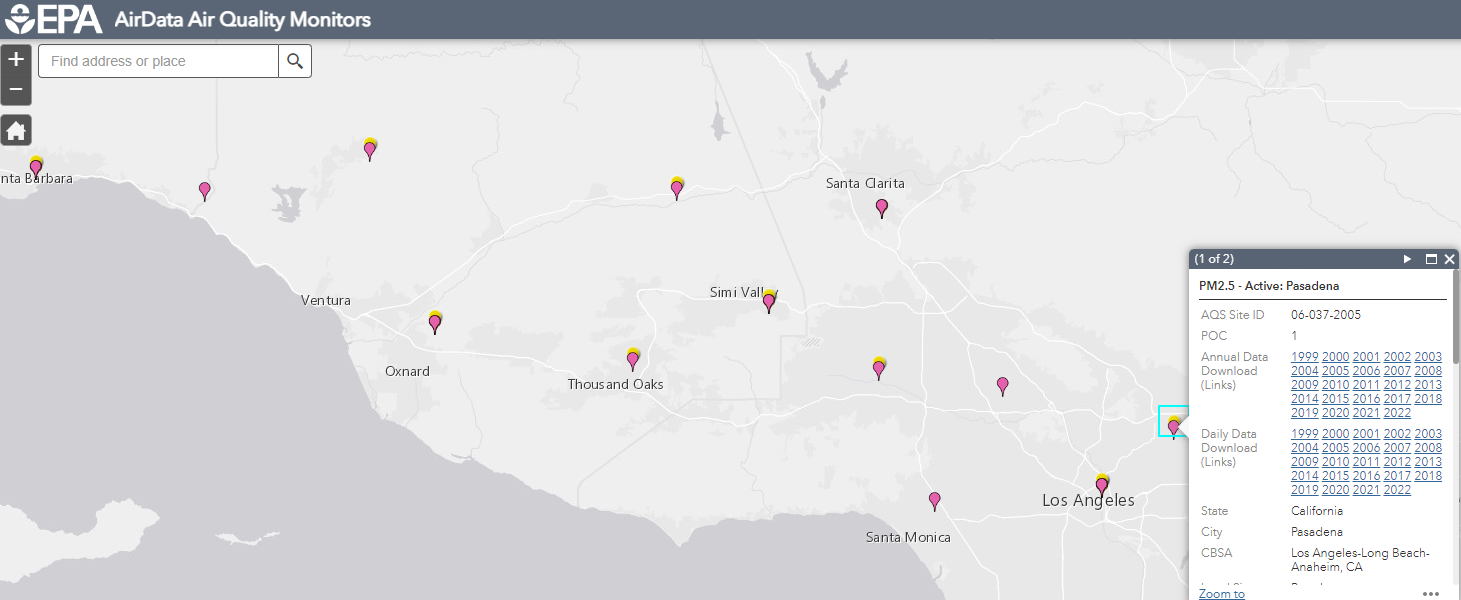The width and height of the screenshot is (1461, 600).
Task: Select marker north of Santa Monica
Action: point(935,500)
